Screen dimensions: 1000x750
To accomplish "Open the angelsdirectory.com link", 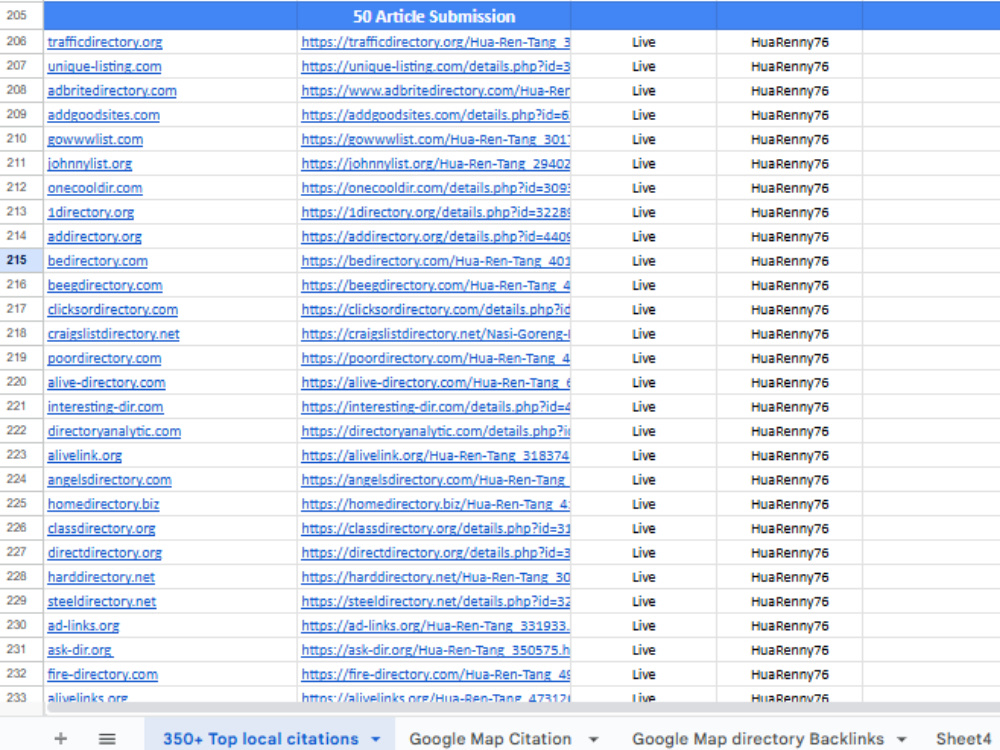I will tap(109, 480).
